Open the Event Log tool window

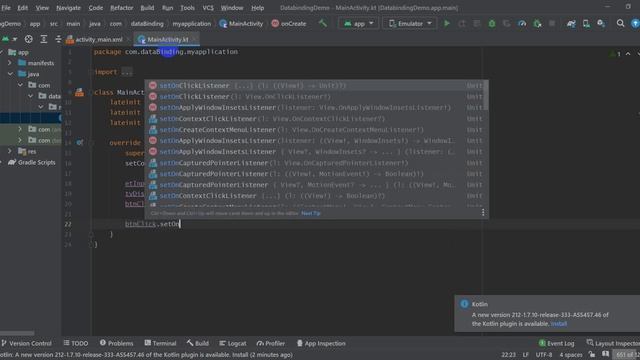[556, 343]
